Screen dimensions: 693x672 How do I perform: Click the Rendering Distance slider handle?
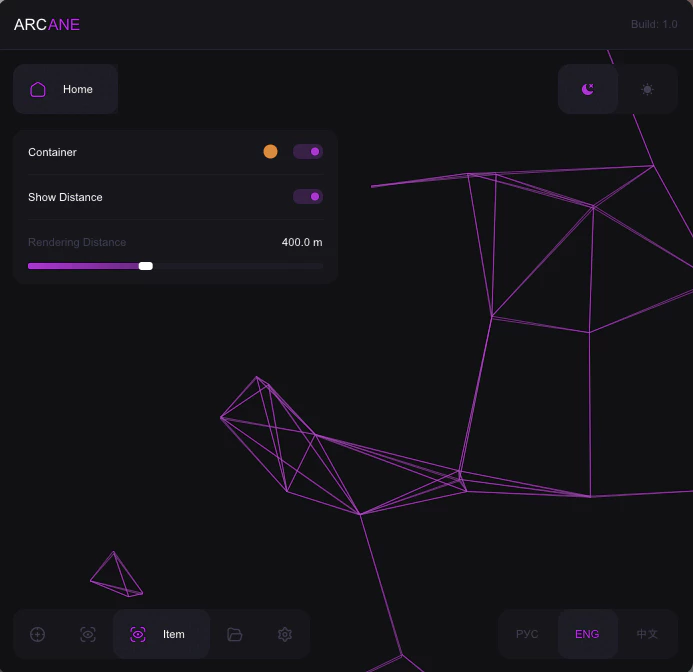point(146,266)
